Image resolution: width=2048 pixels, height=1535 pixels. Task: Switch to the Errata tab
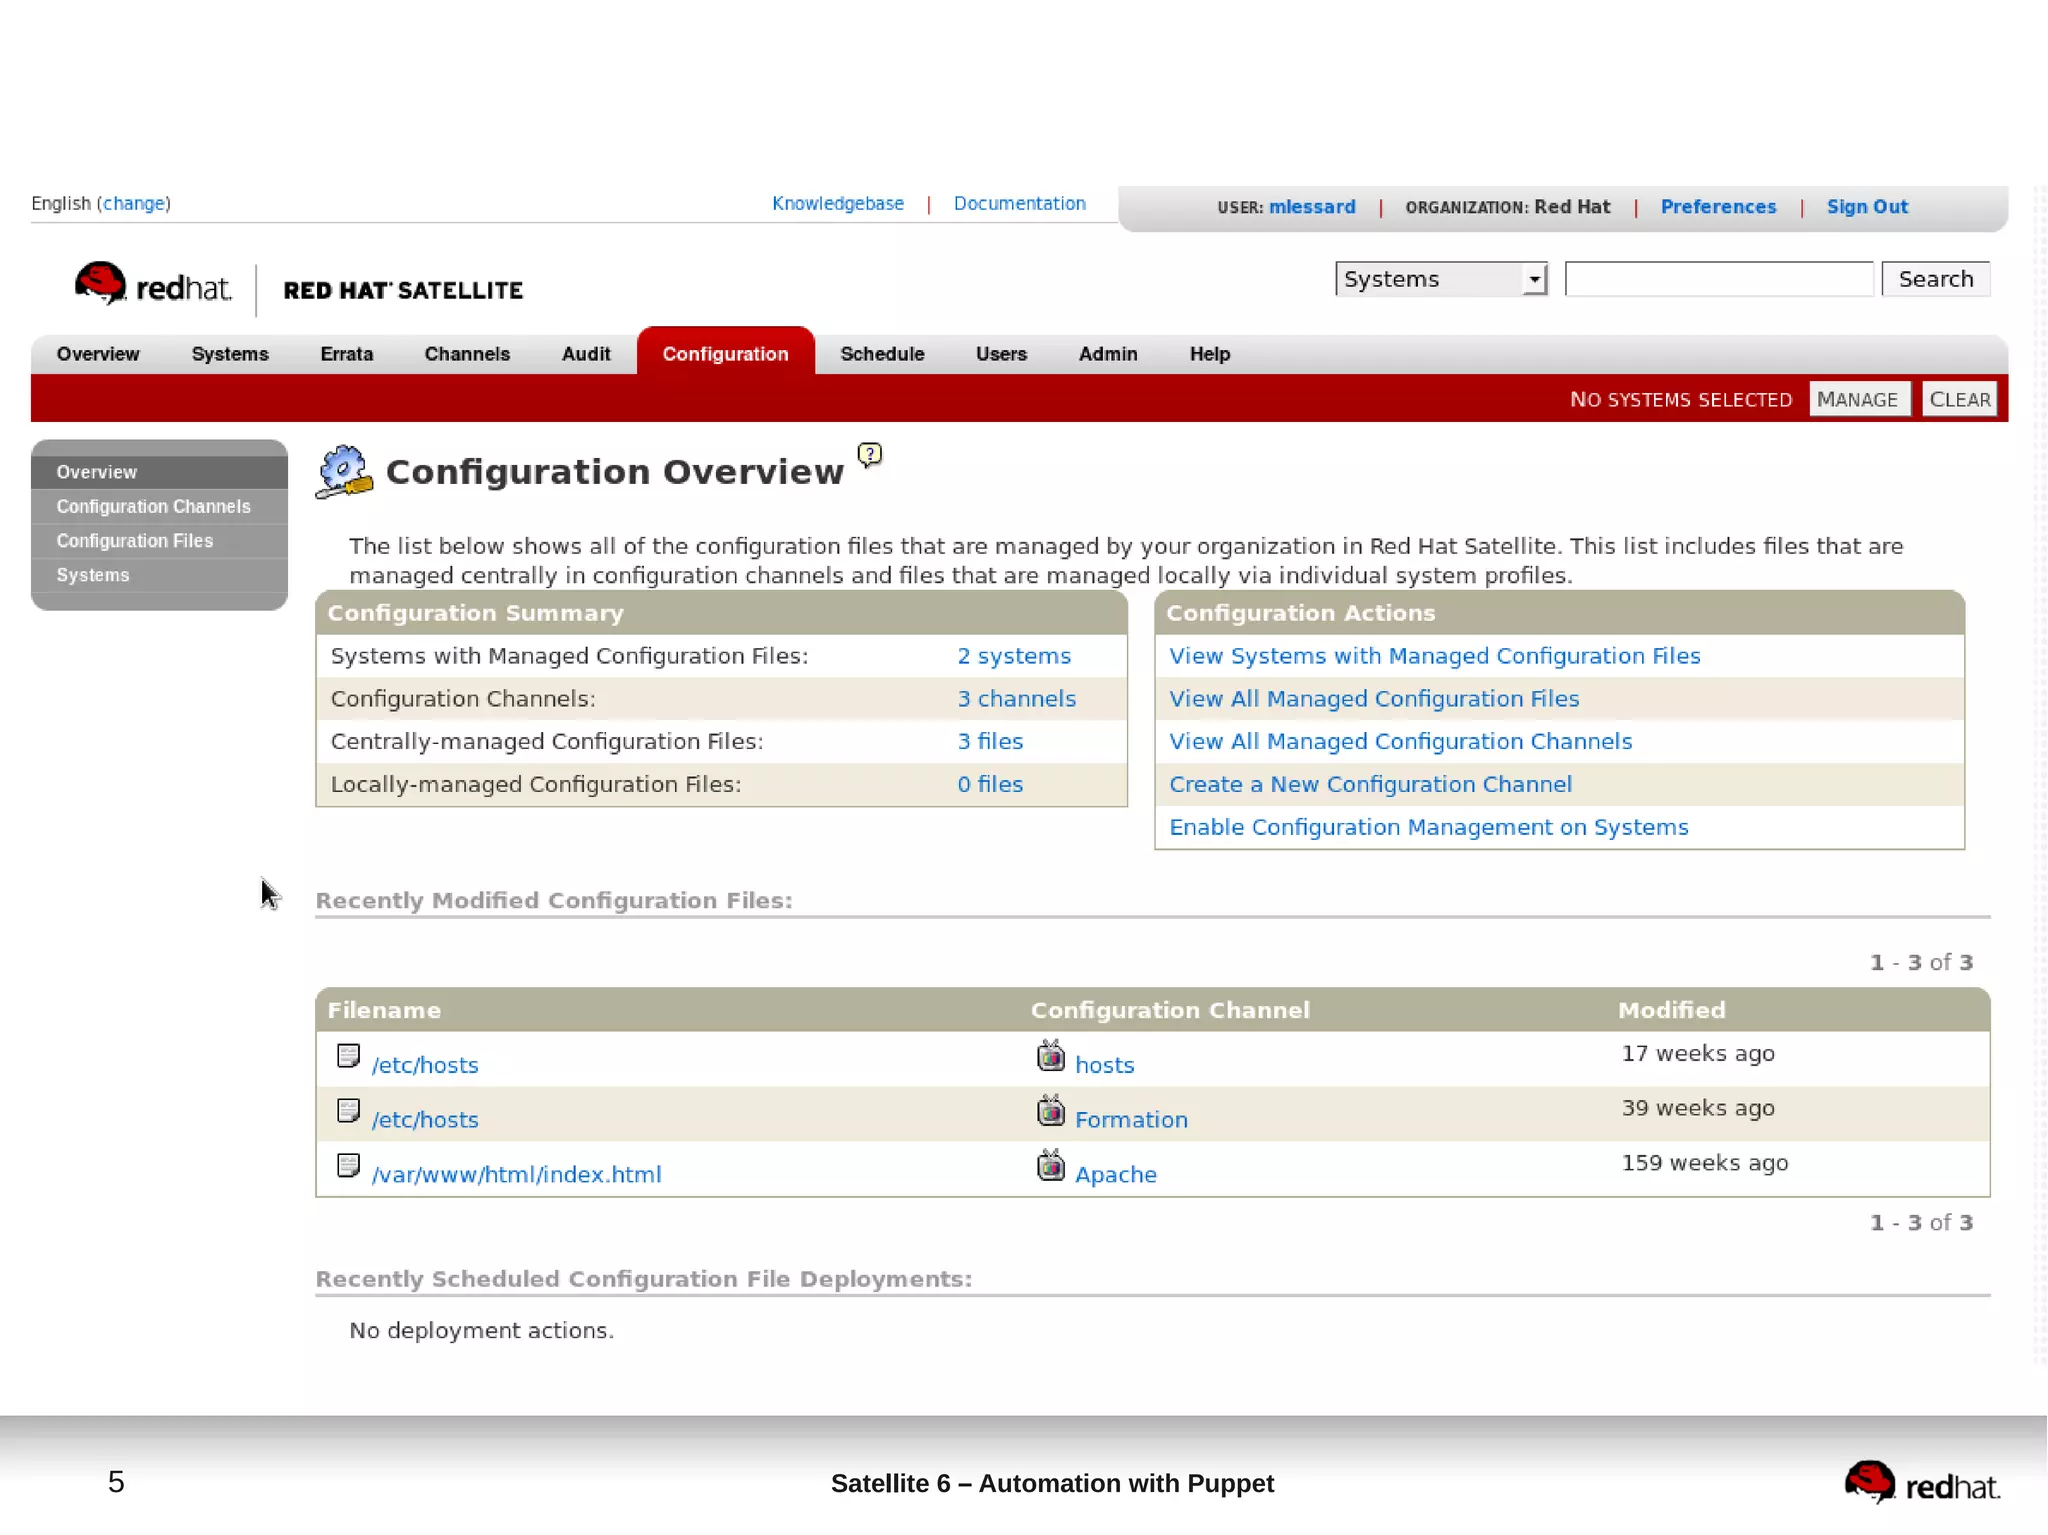pyautogui.click(x=346, y=354)
